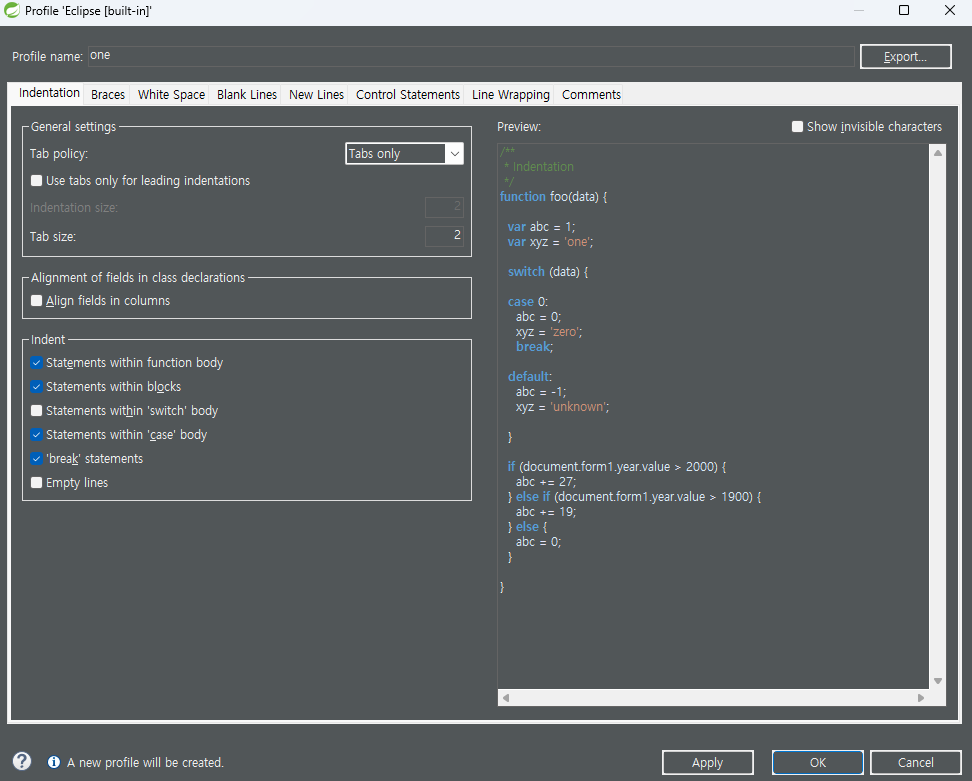972x781 pixels.
Task: Click the preview scroll up arrow
Action: coord(938,152)
